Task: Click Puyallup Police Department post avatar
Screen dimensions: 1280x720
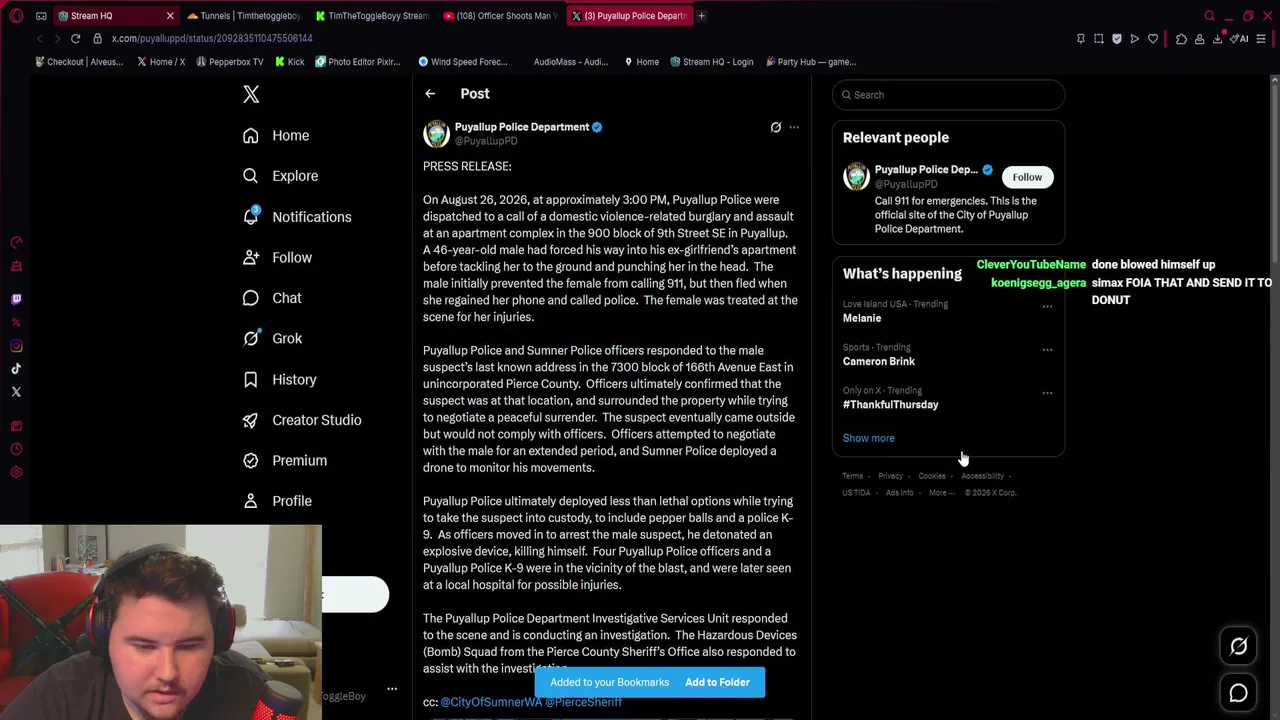Action: click(436, 134)
